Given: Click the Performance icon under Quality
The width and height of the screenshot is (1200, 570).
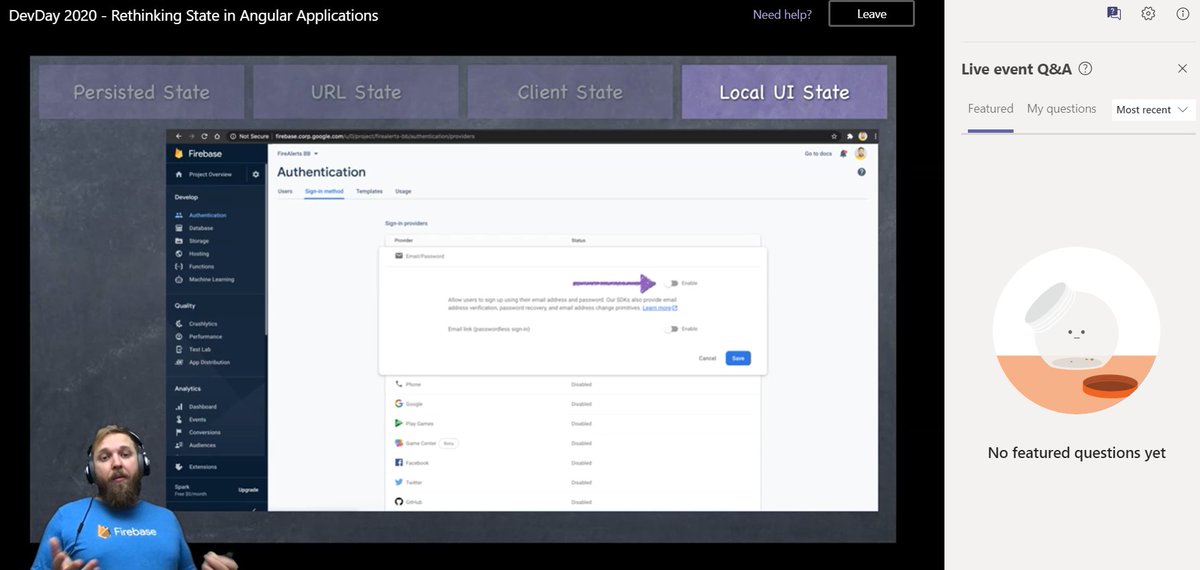Looking at the screenshot, I should click(179, 337).
